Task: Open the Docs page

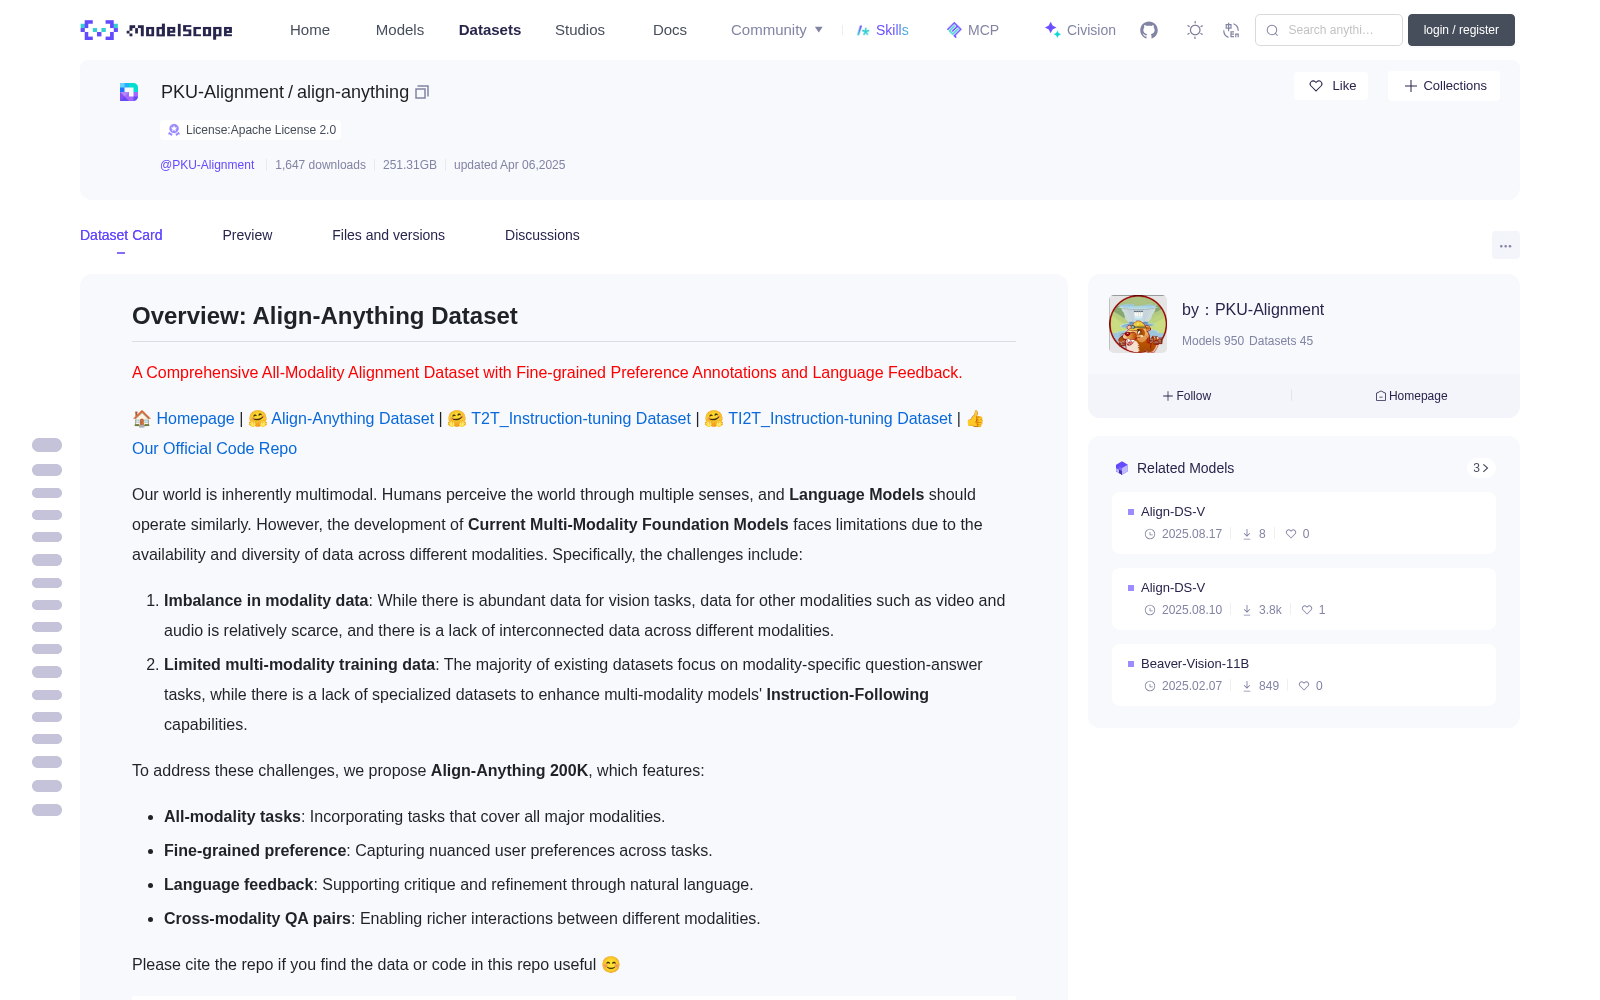Action: click(670, 30)
